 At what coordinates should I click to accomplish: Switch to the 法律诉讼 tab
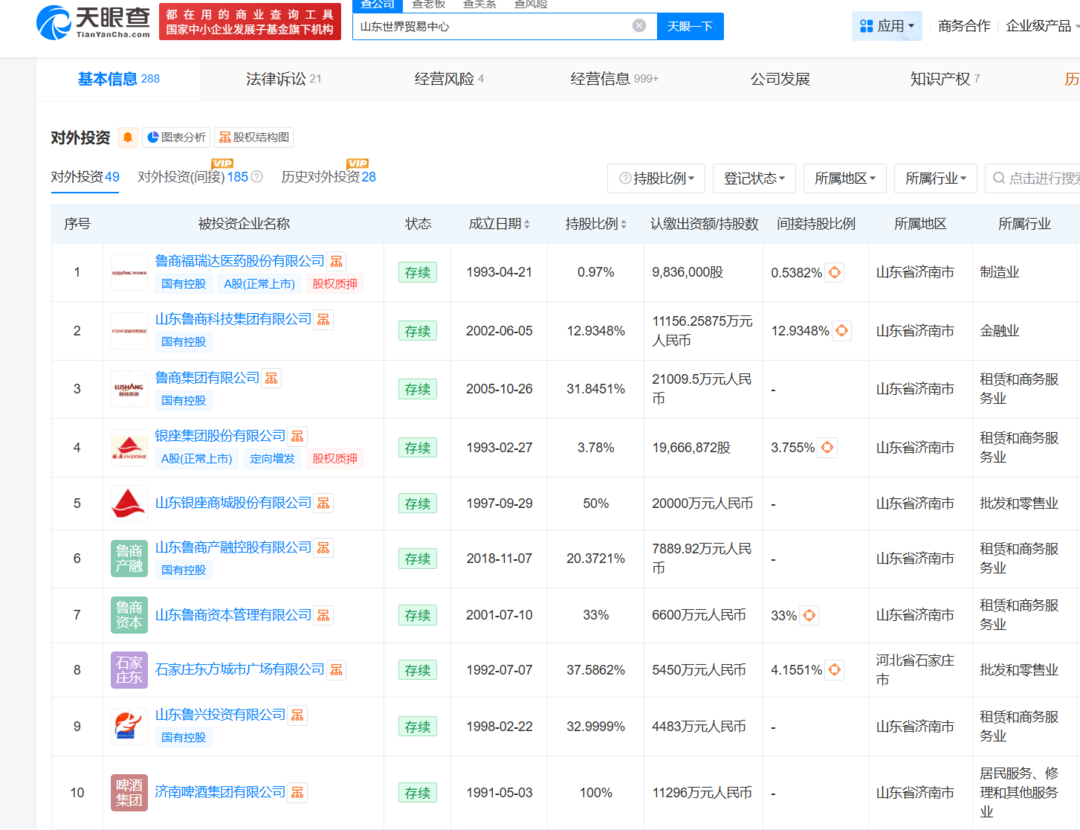click(x=283, y=79)
